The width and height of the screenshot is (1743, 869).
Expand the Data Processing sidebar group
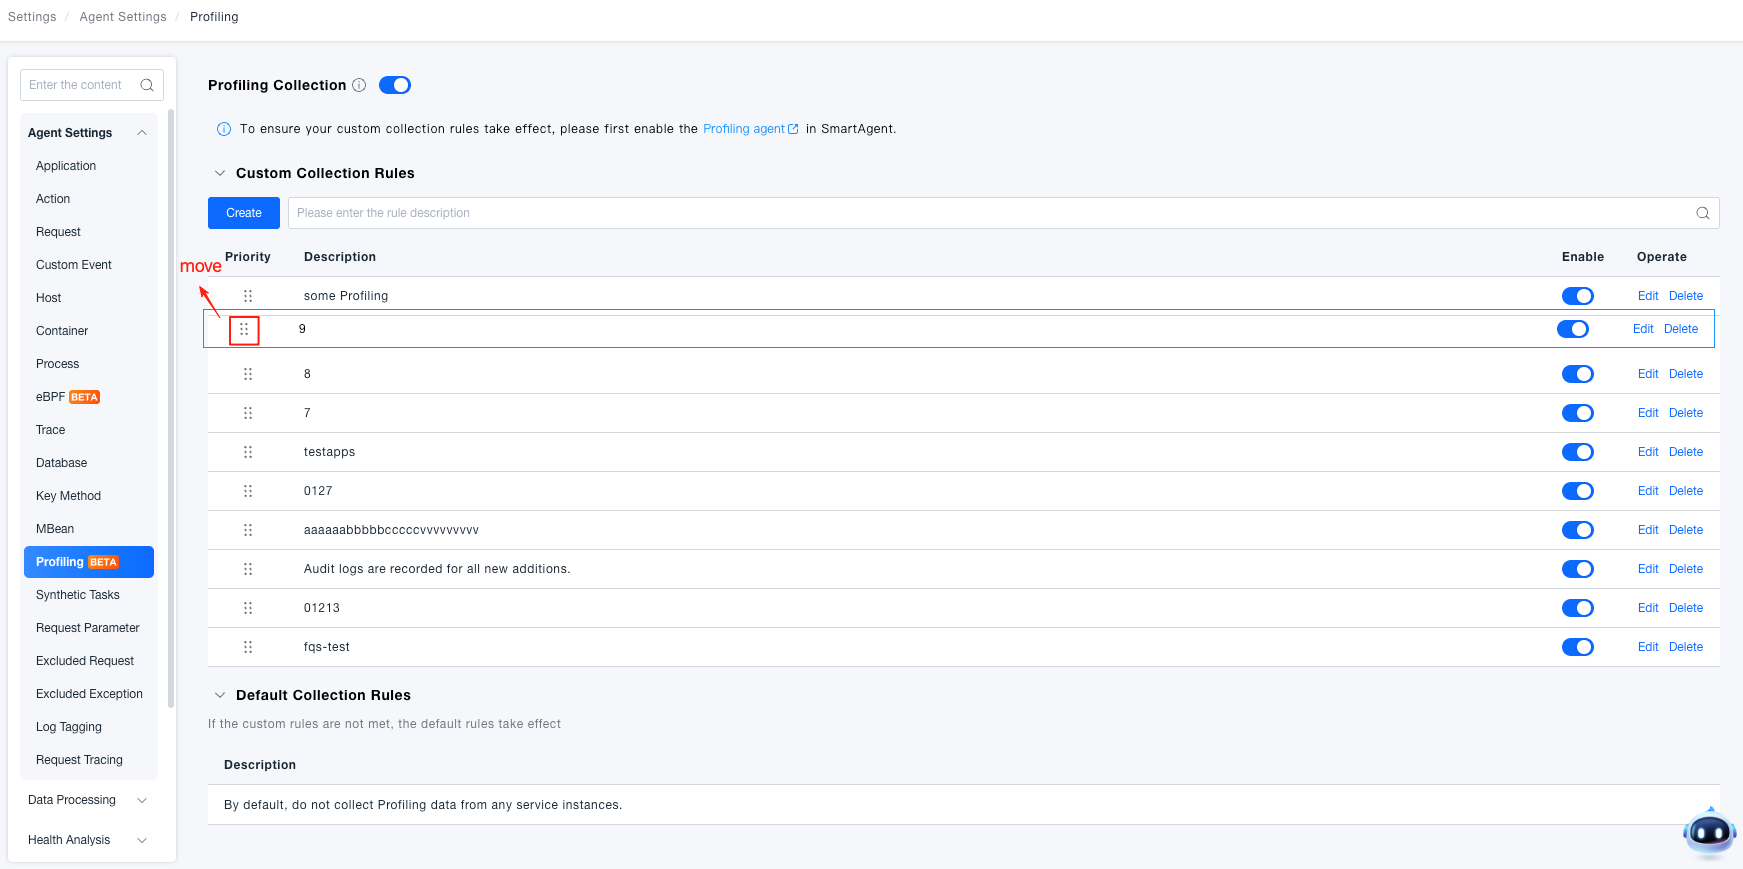coord(142,800)
